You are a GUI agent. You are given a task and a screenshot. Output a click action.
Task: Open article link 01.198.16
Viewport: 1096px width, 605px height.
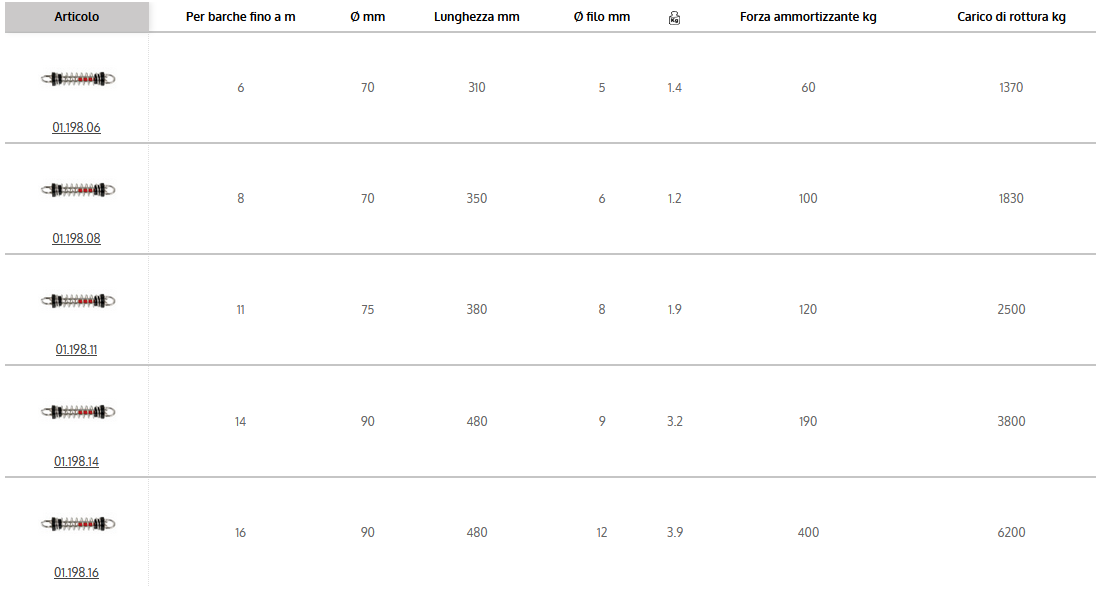tap(77, 573)
